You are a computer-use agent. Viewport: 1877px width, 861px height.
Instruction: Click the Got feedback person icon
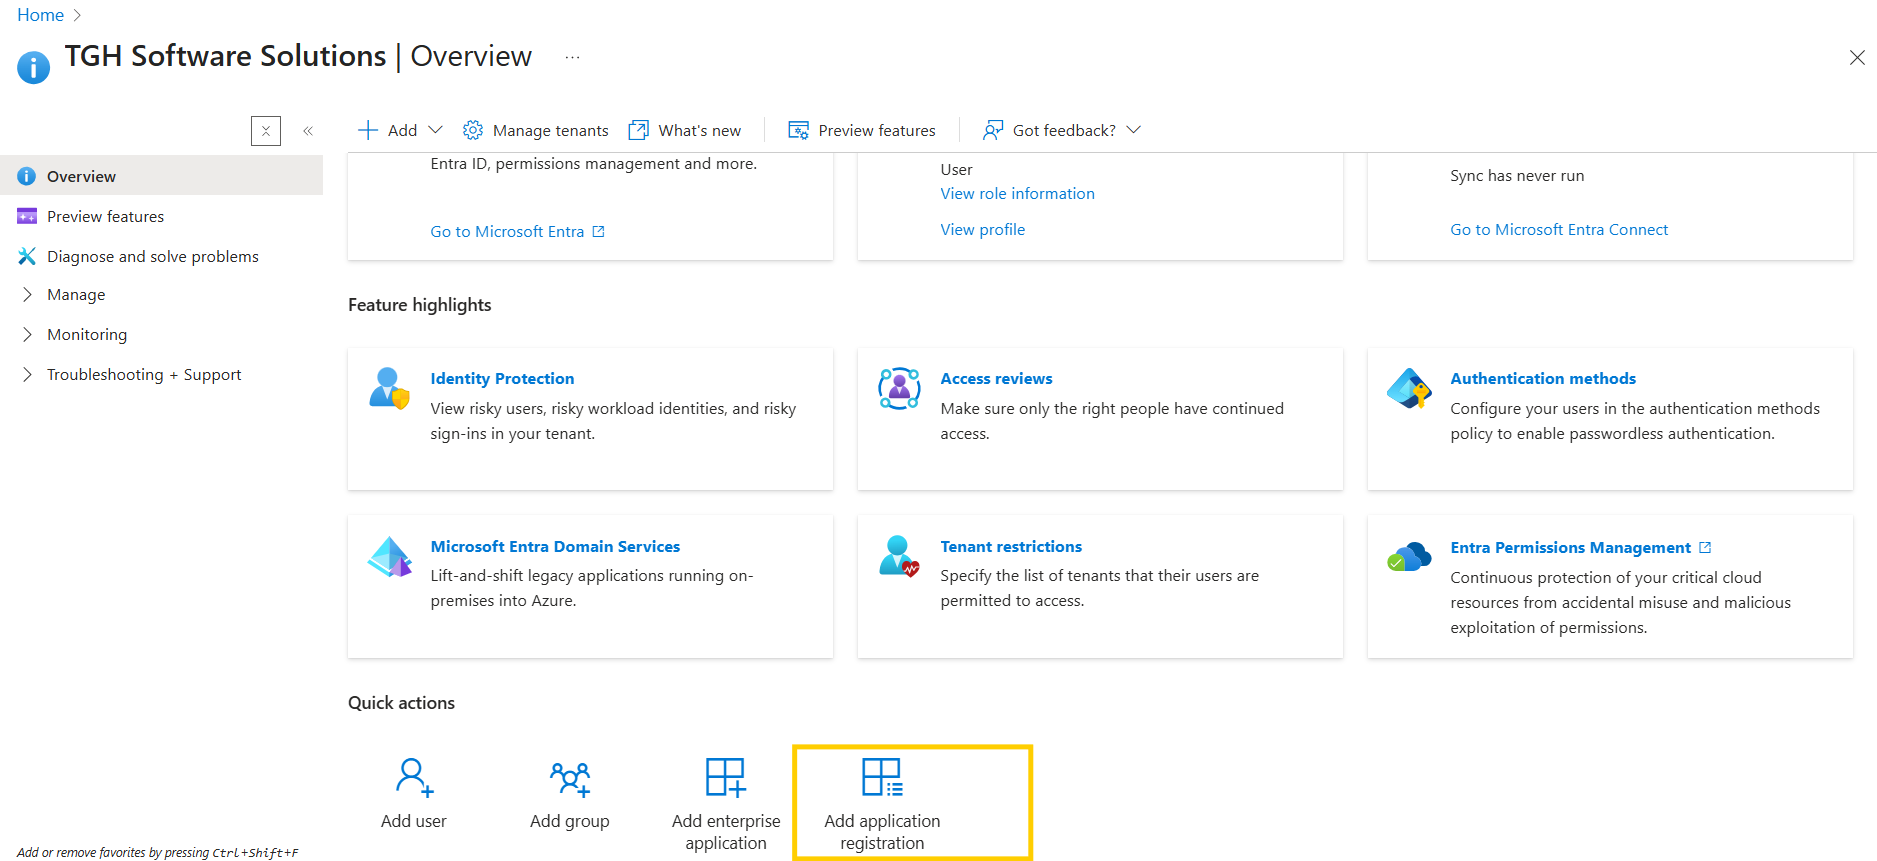tap(992, 130)
